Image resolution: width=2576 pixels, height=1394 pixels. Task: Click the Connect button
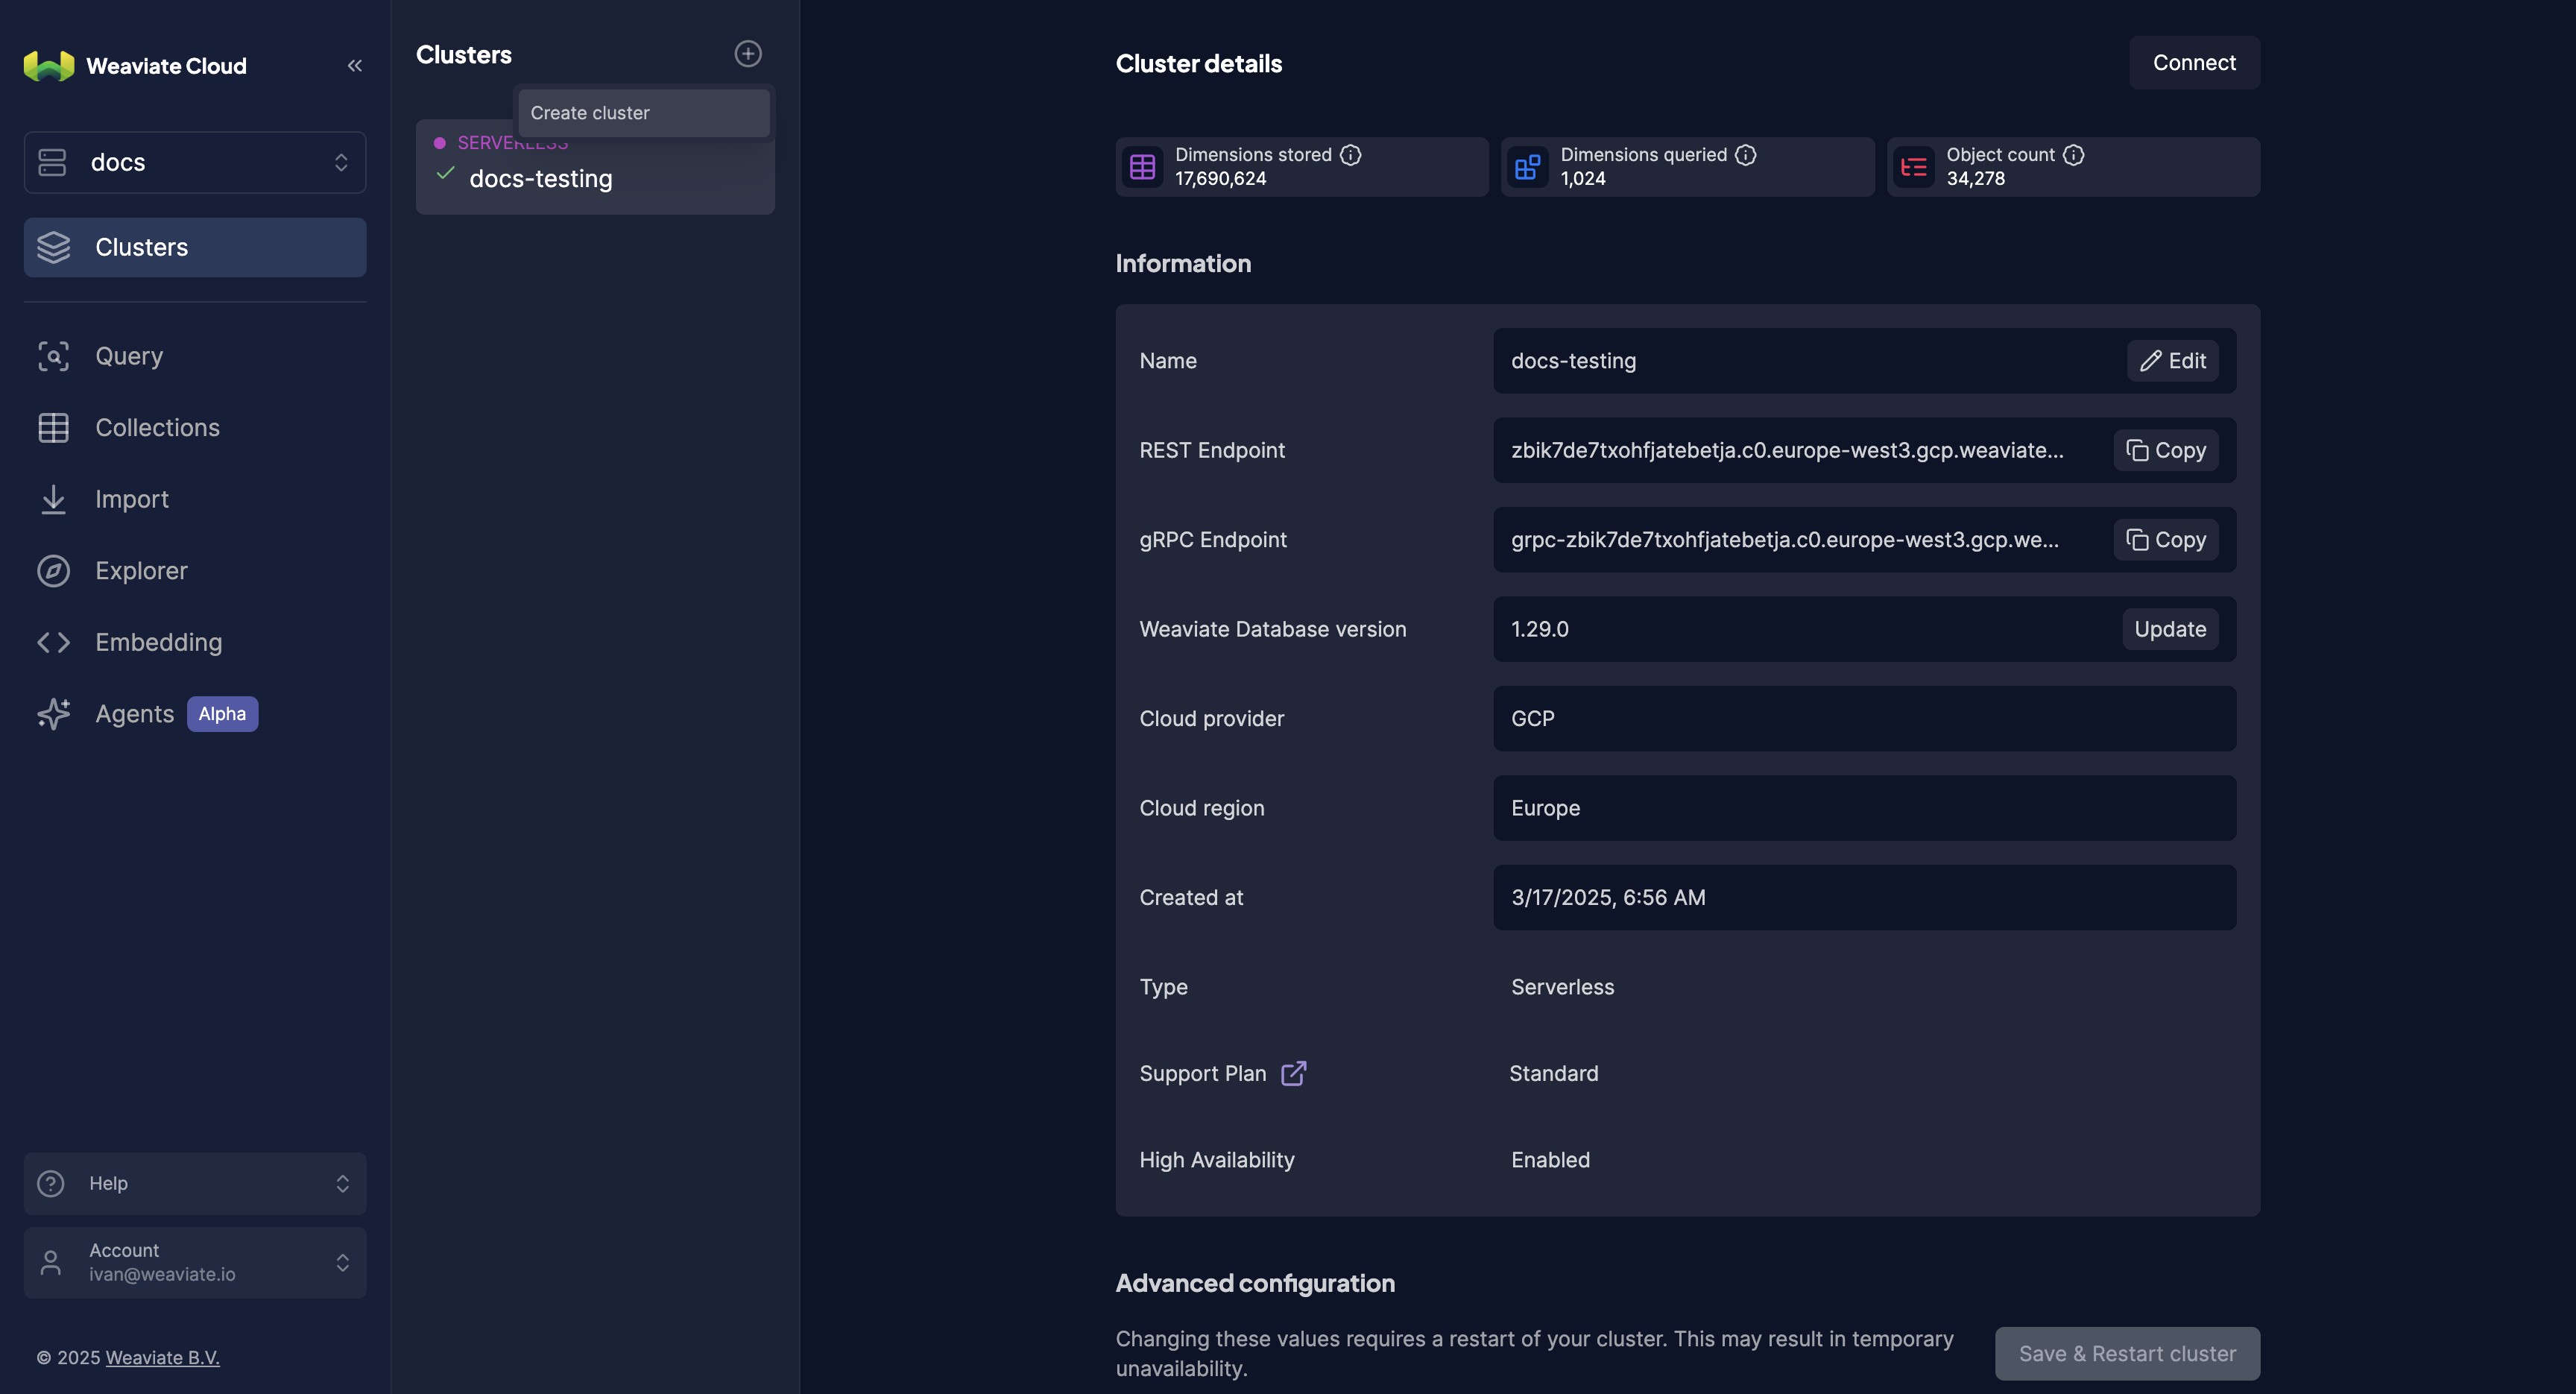[x=2194, y=63]
